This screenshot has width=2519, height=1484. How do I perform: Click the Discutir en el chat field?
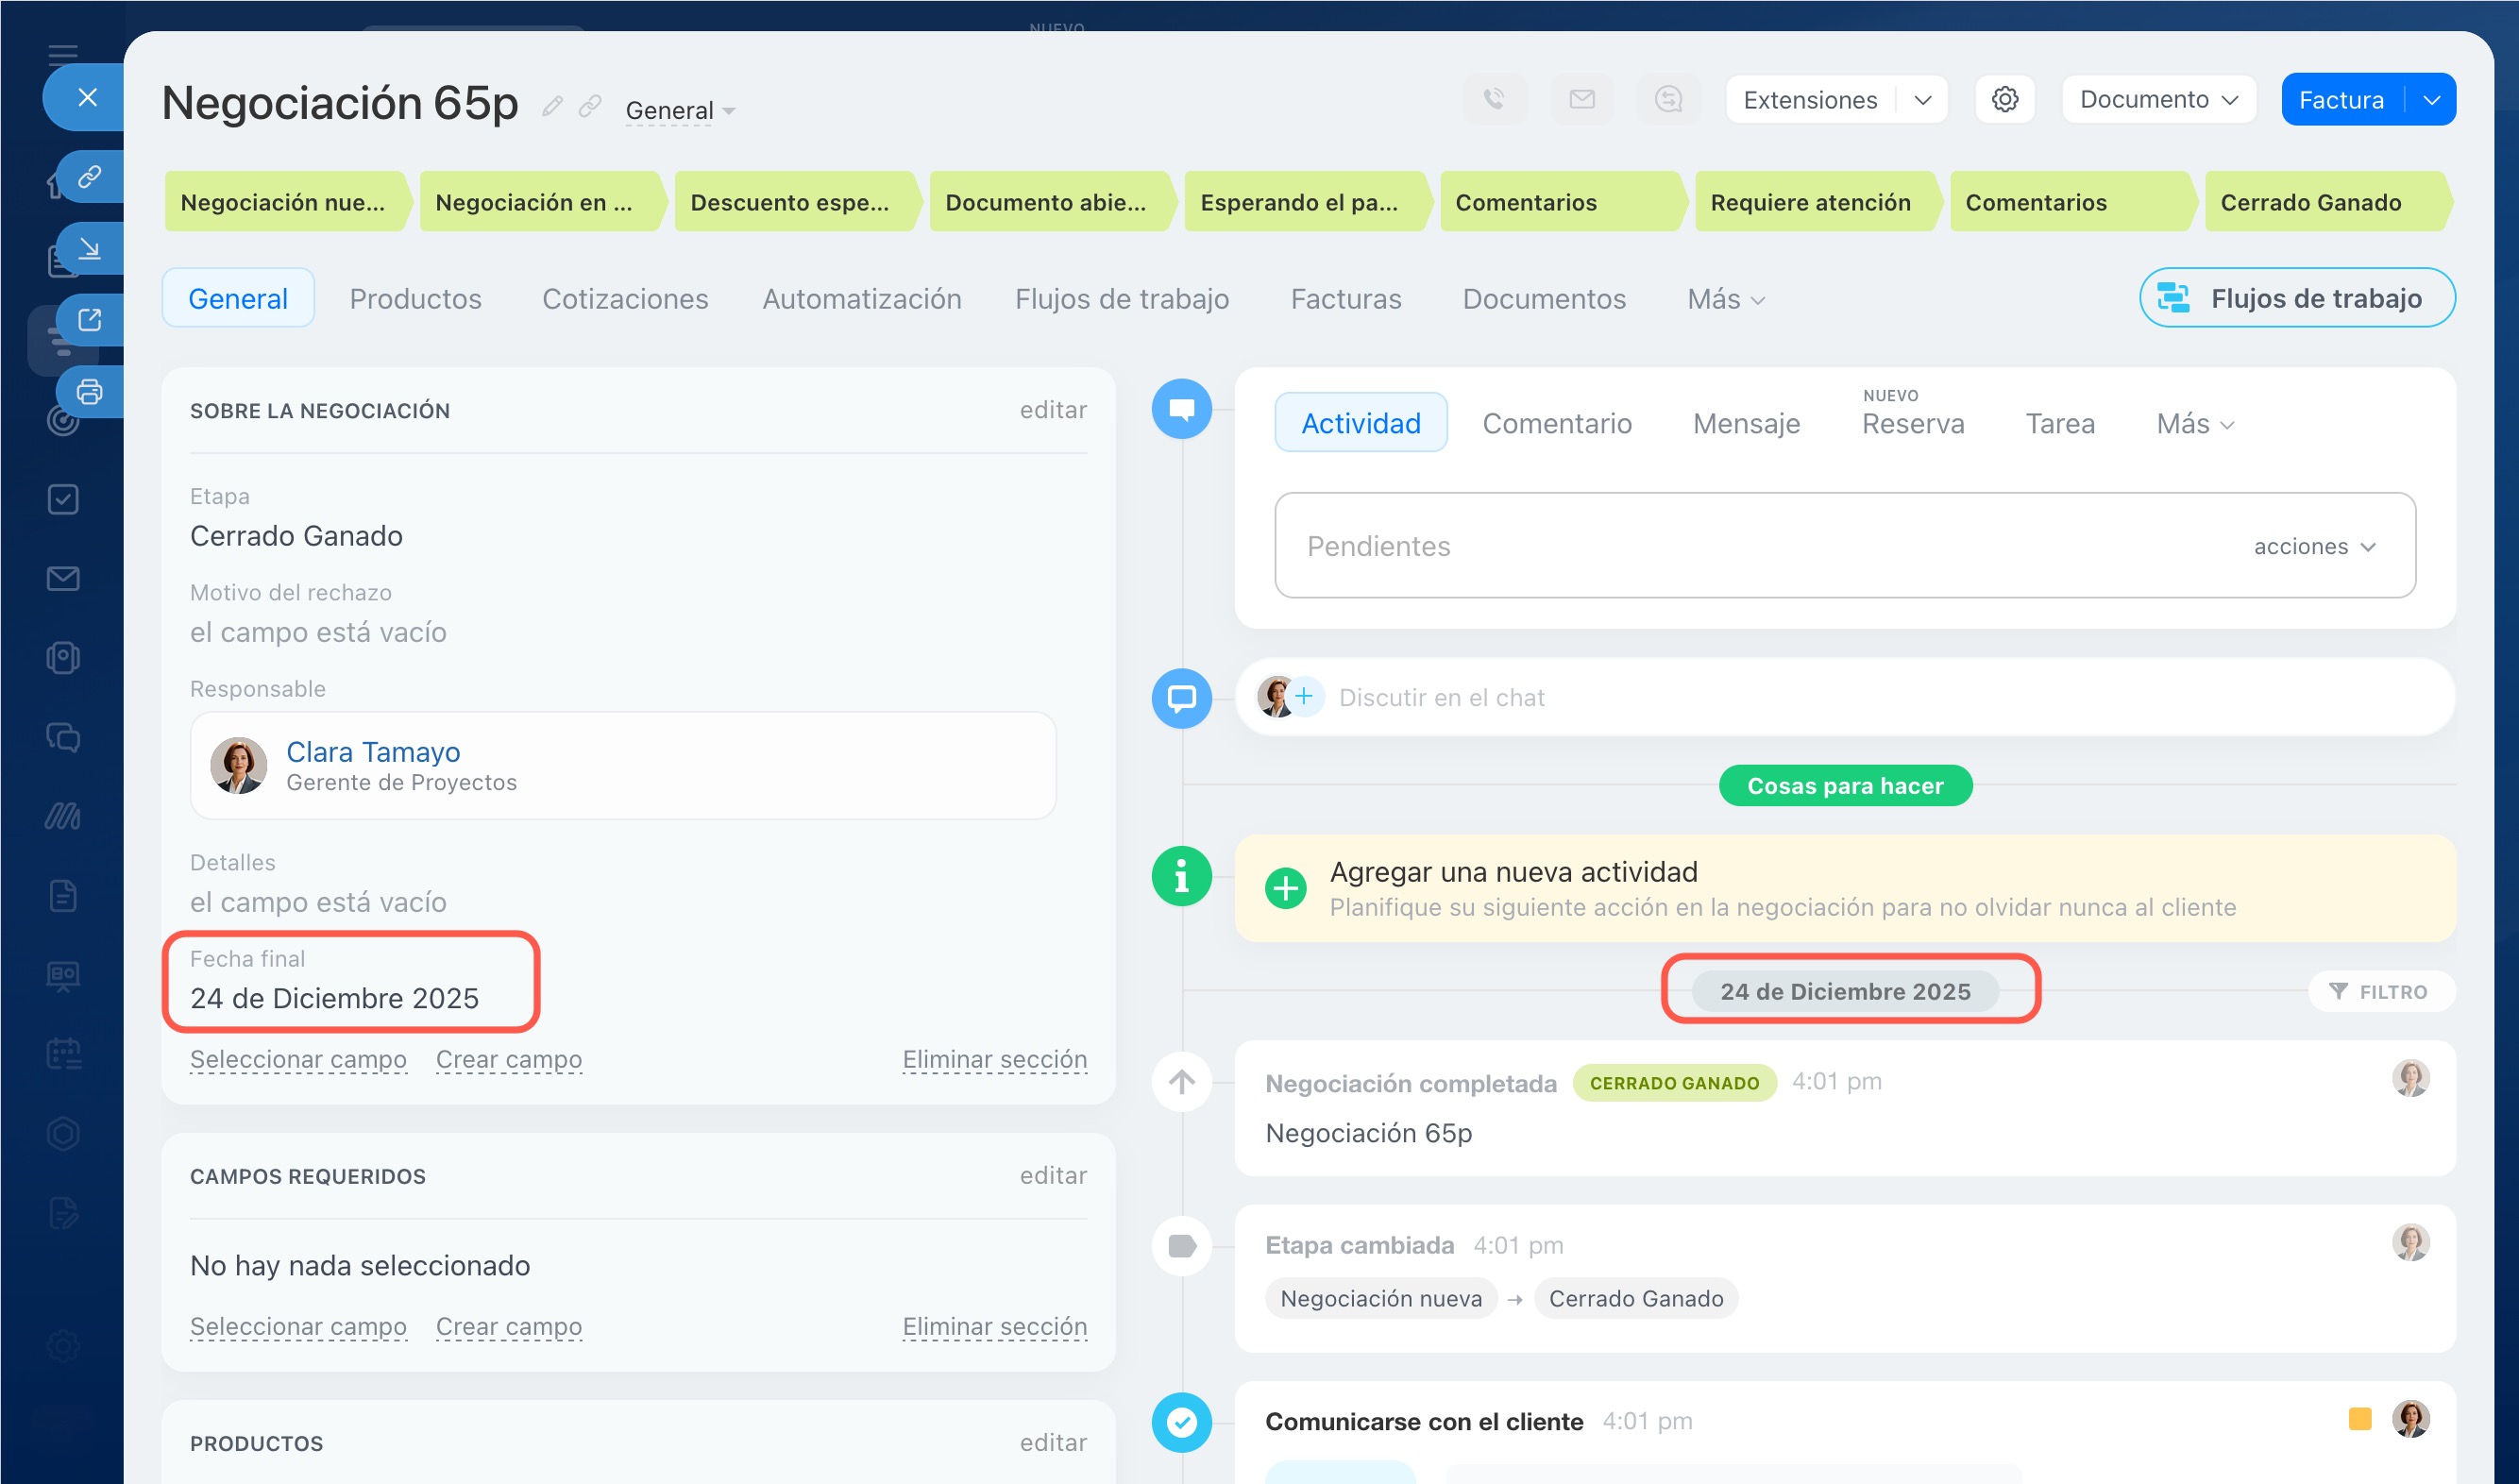coord(1441,697)
